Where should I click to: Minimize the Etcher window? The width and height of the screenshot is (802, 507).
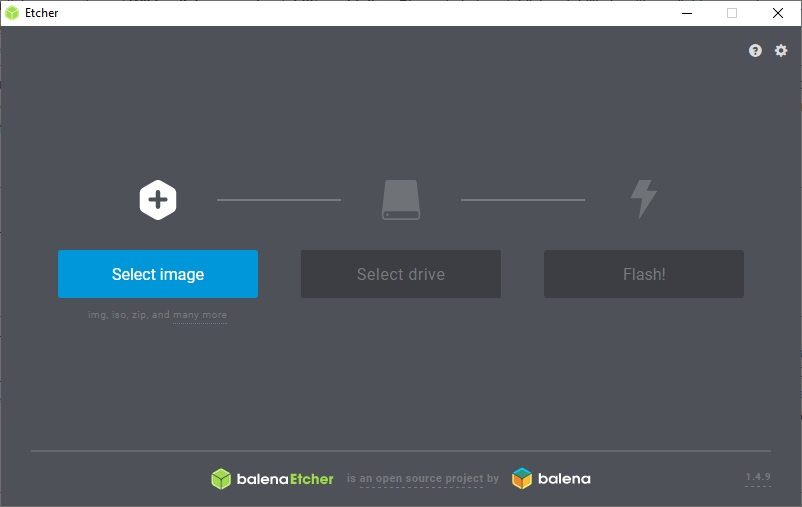tap(687, 13)
